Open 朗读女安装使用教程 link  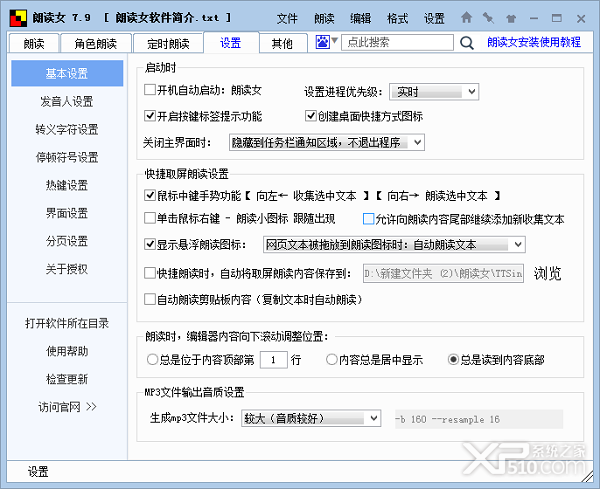tap(534, 42)
